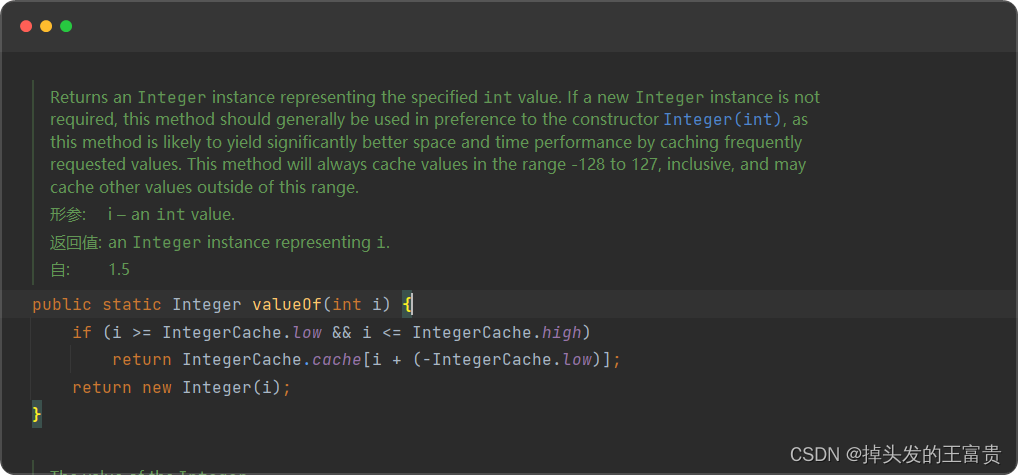This screenshot has height=475, width=1018.
Task: Select the 'public' keyword in method signature
Action: pos(62,304)
